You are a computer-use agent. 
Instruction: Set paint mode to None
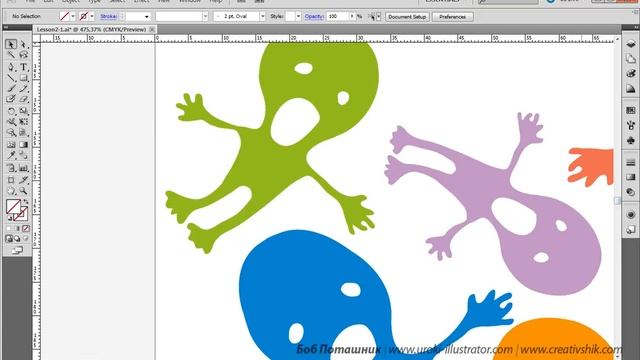click(x=26, y=229)
